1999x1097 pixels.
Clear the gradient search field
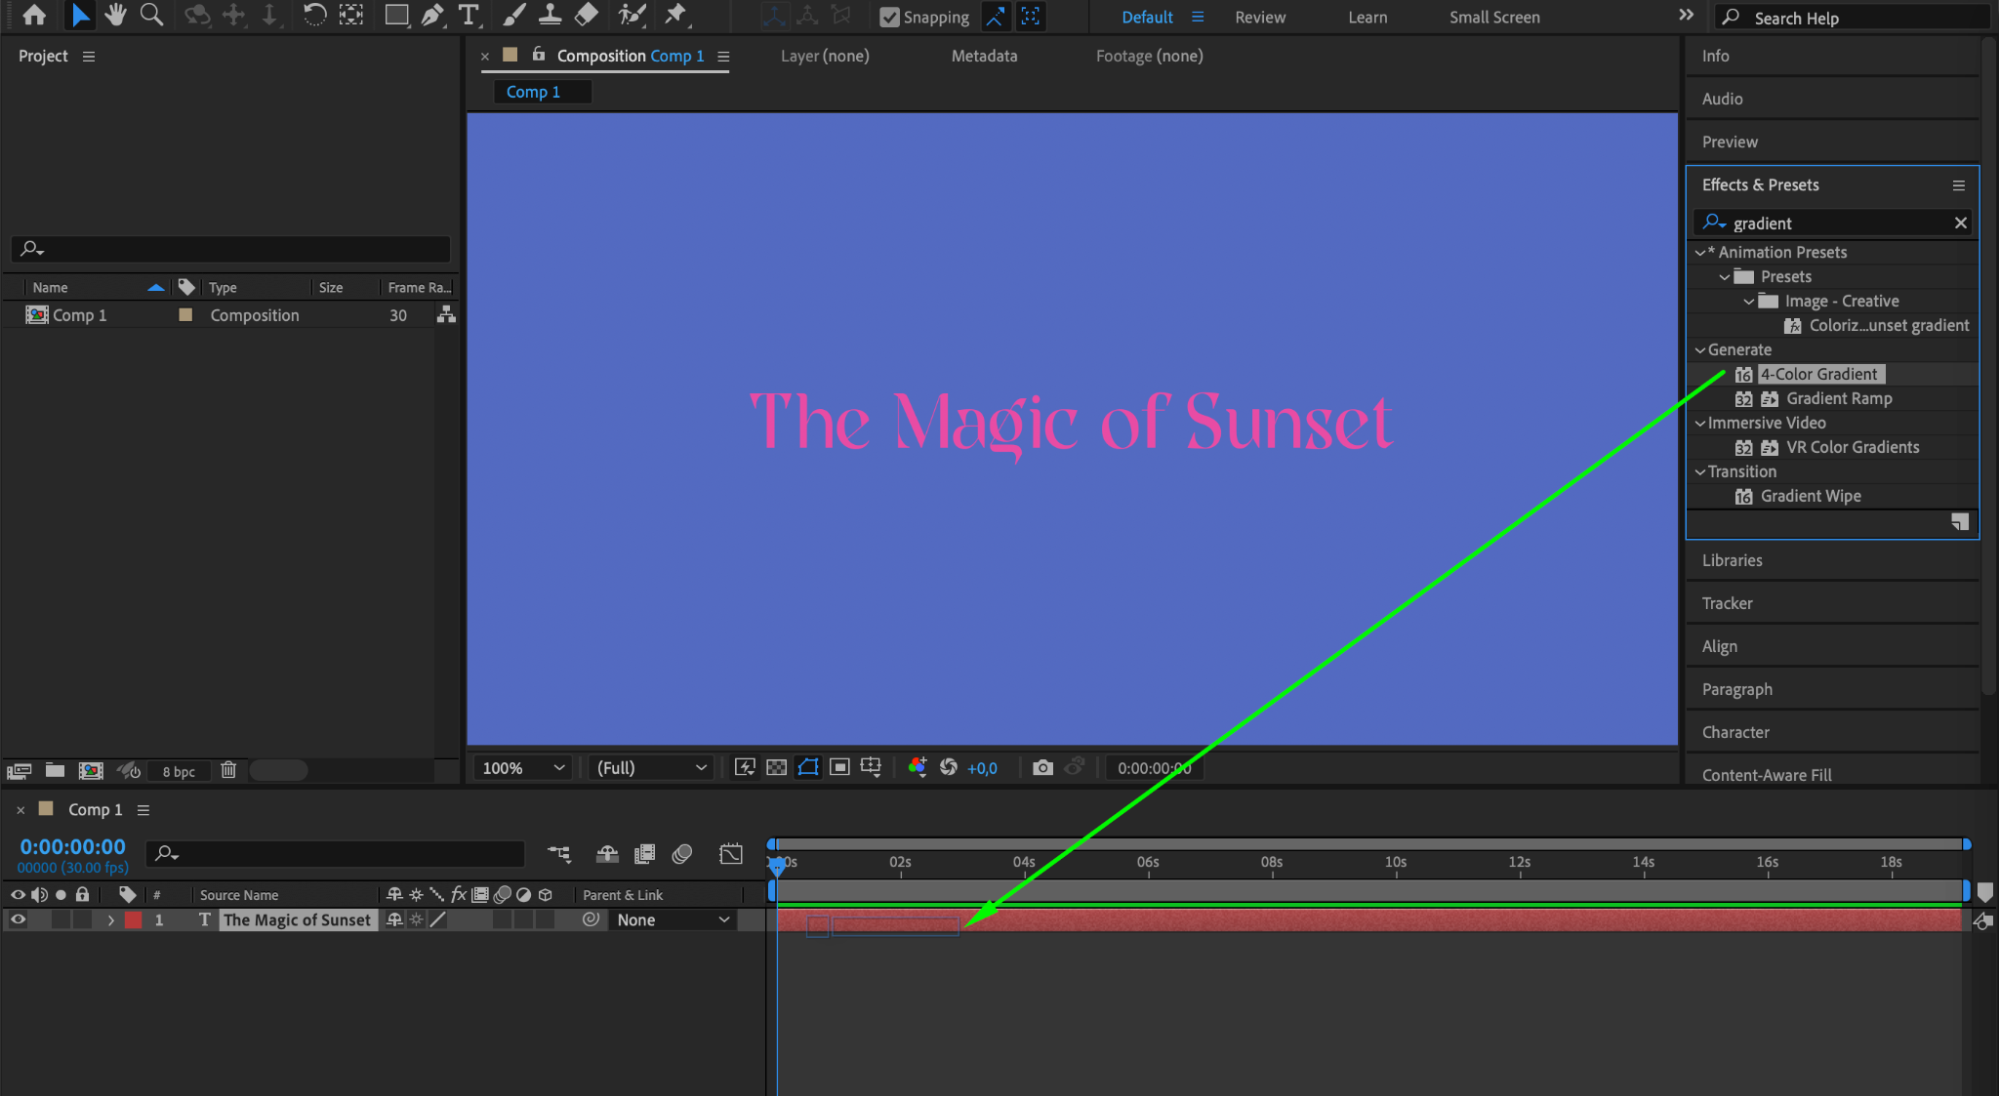coord(1960,223)
